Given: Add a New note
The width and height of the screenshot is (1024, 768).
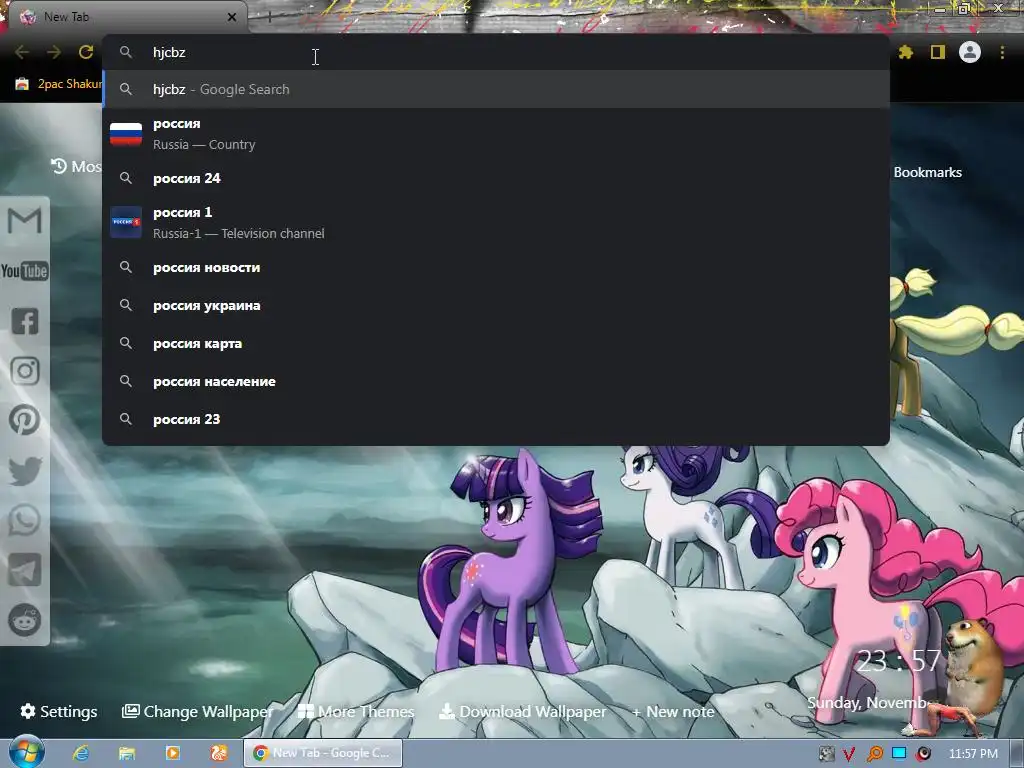Looking at the screenshot, I should 673,711.
